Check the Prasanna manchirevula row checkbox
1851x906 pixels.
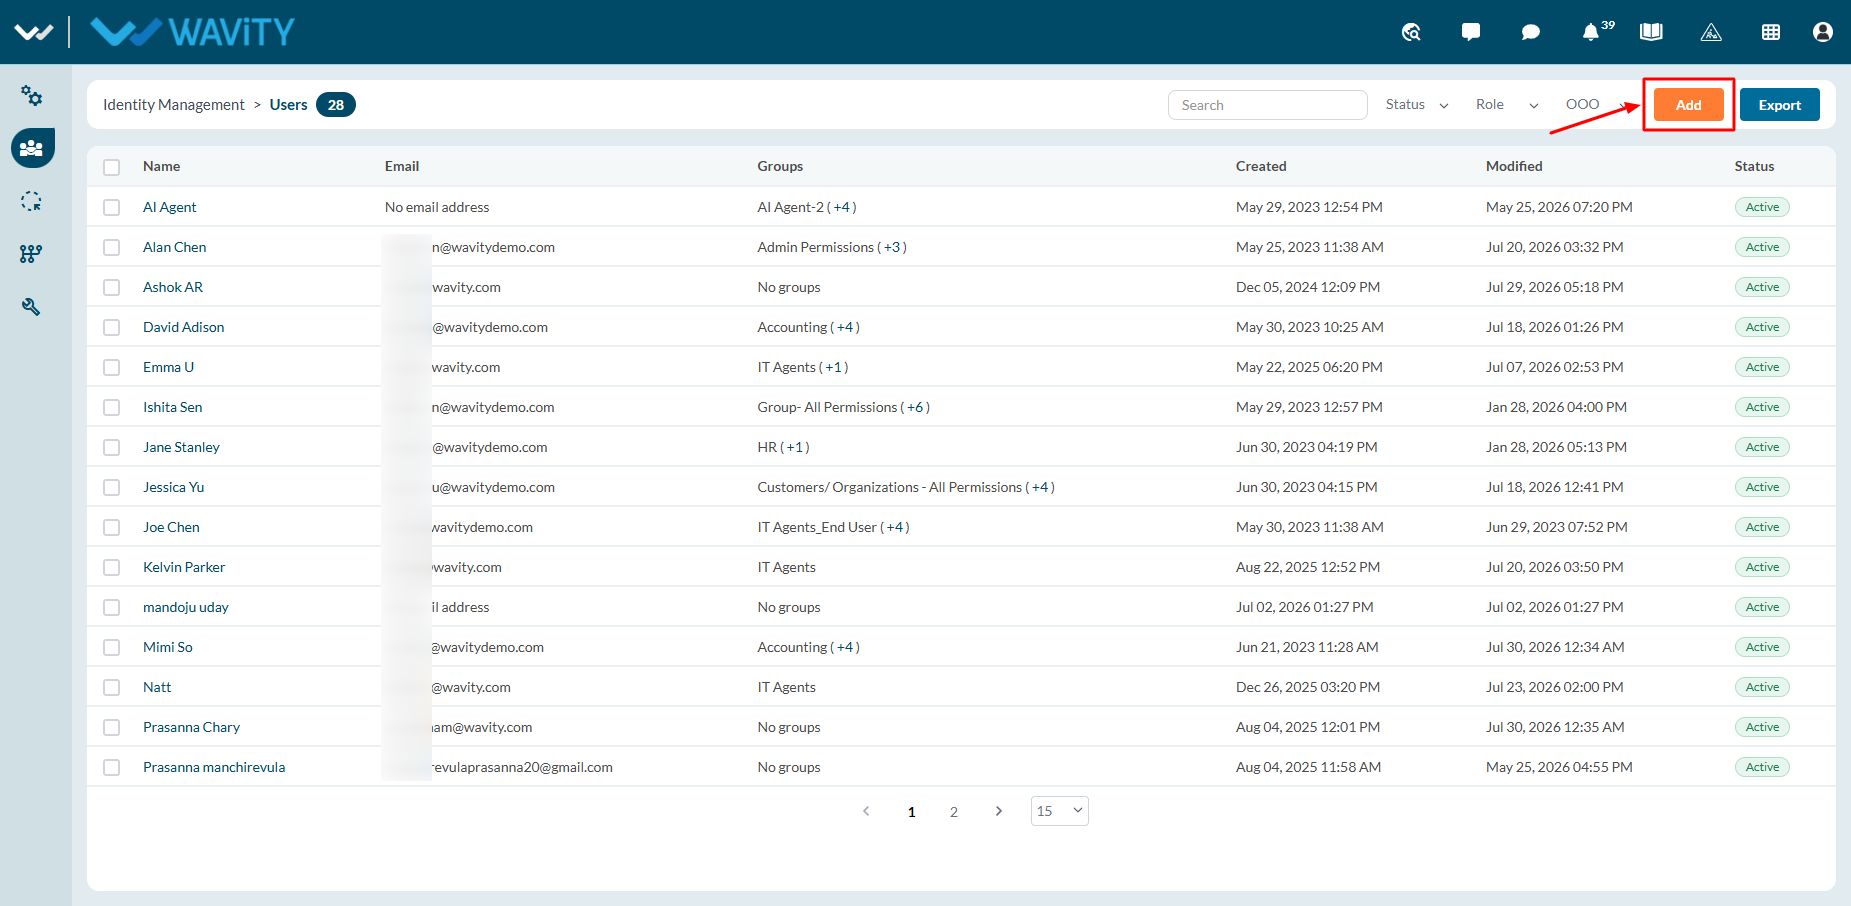click(111, 767)
